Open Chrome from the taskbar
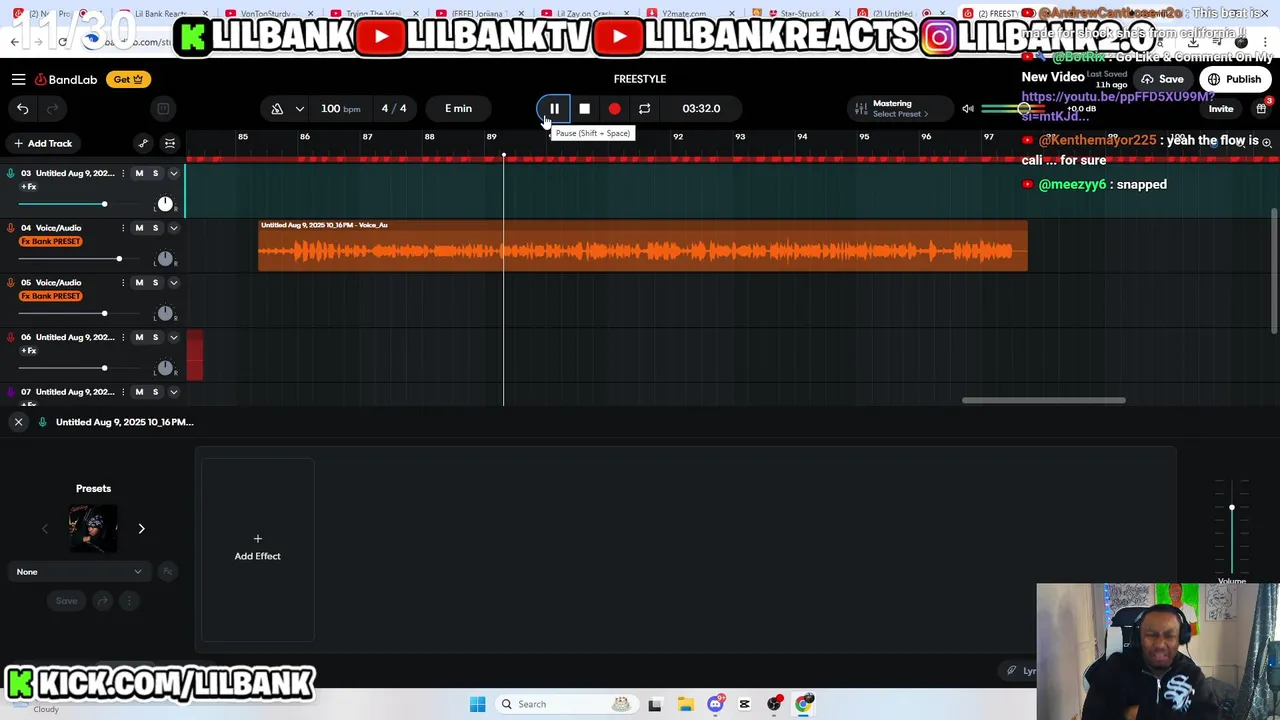Screen dimensions: 1280x720 pos(803,704)
